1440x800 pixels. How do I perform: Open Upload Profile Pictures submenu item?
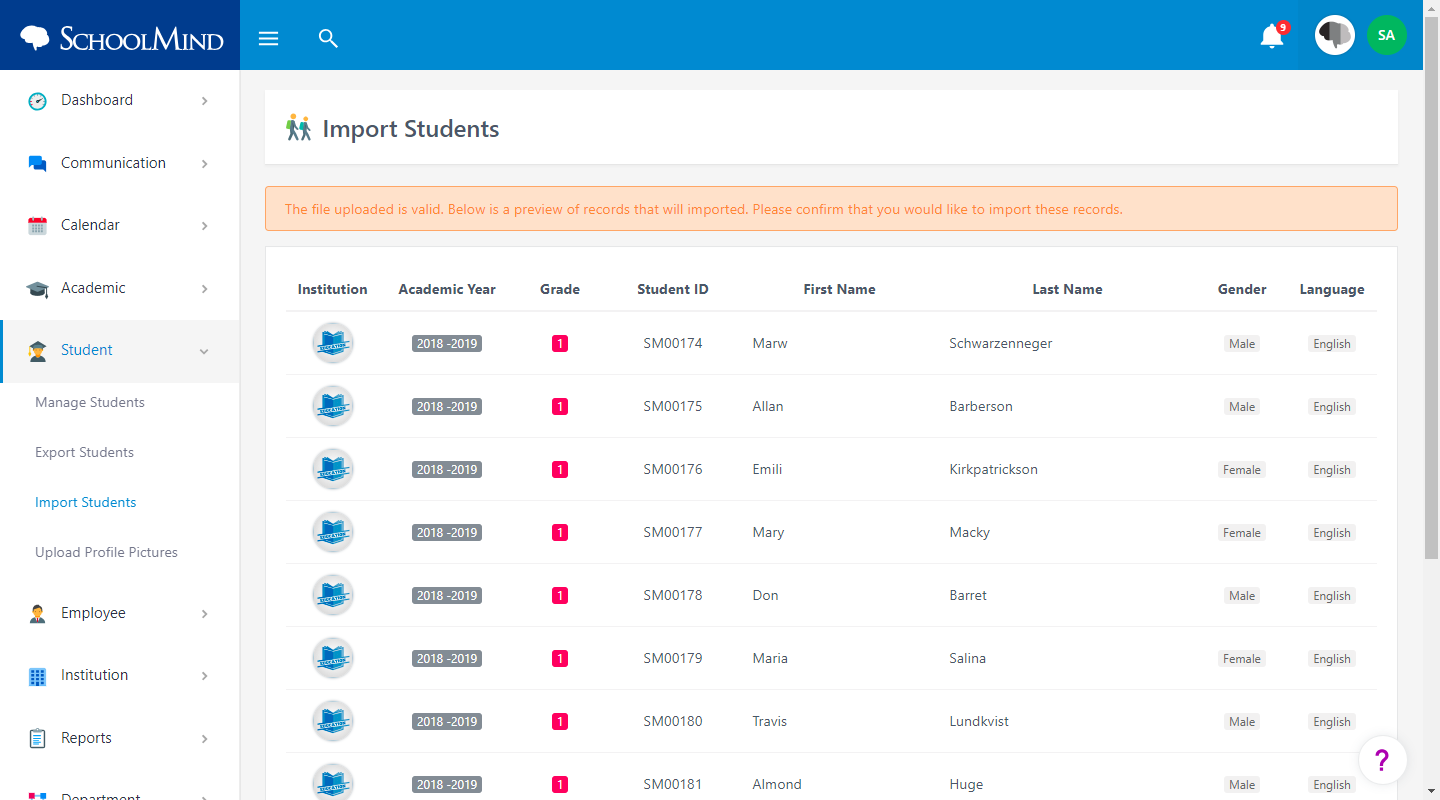click(x=106, y=552)
